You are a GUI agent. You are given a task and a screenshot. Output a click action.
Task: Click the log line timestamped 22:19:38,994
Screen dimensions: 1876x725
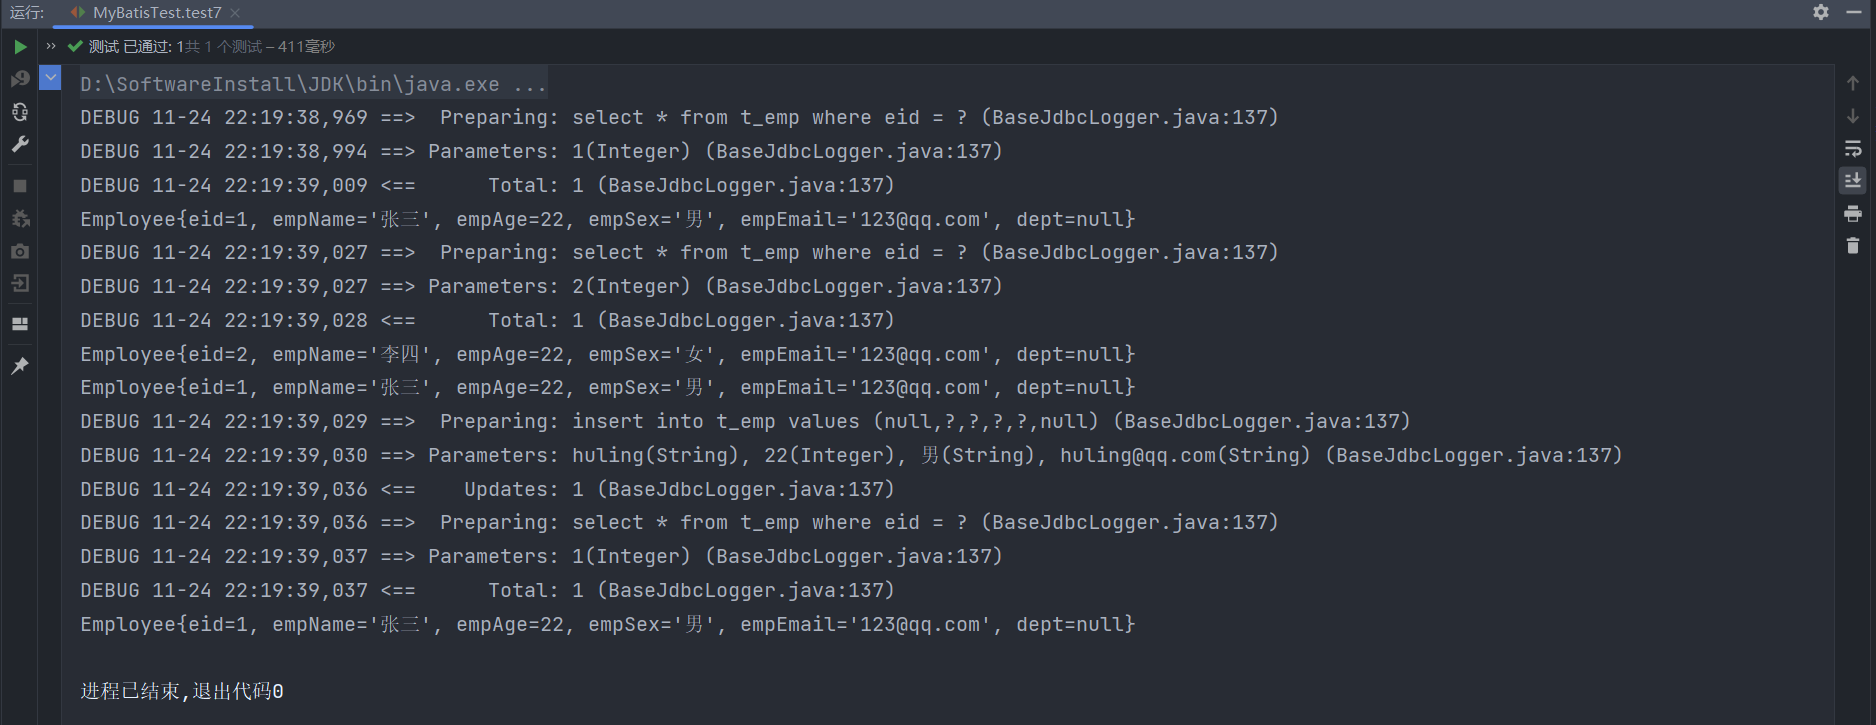(x=541, y=152)
